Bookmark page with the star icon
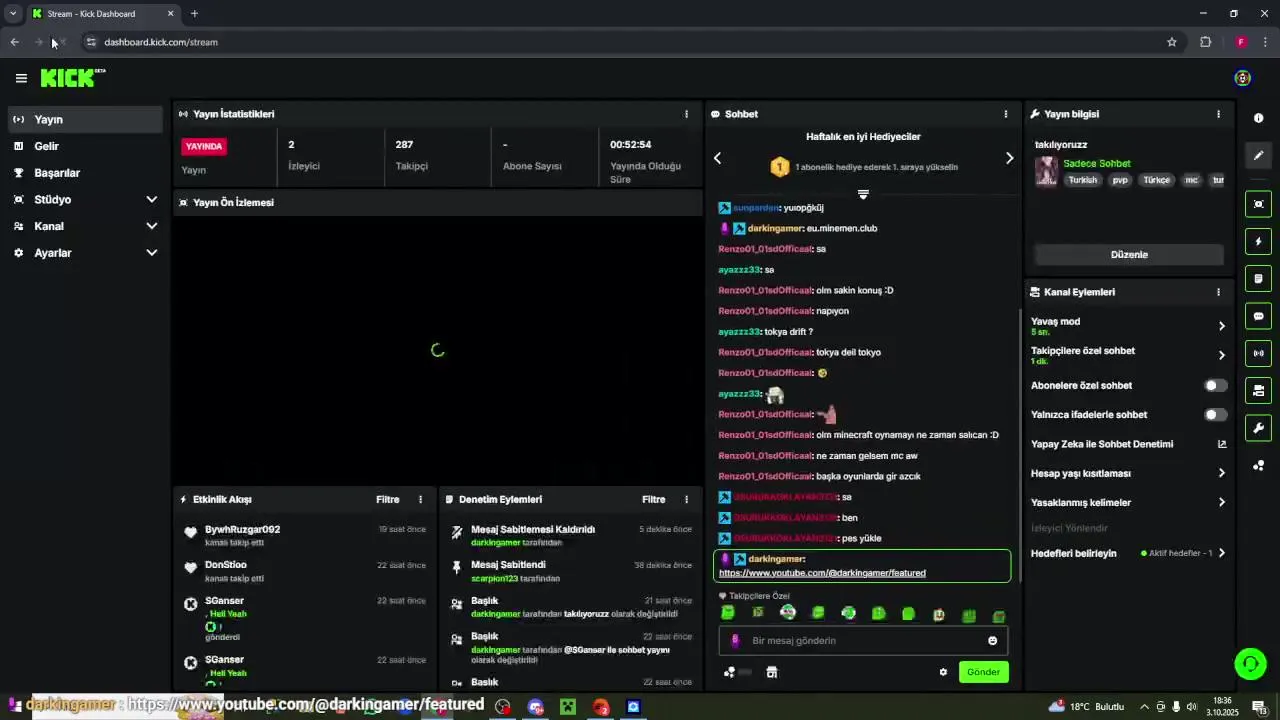 click(1171, 42)
